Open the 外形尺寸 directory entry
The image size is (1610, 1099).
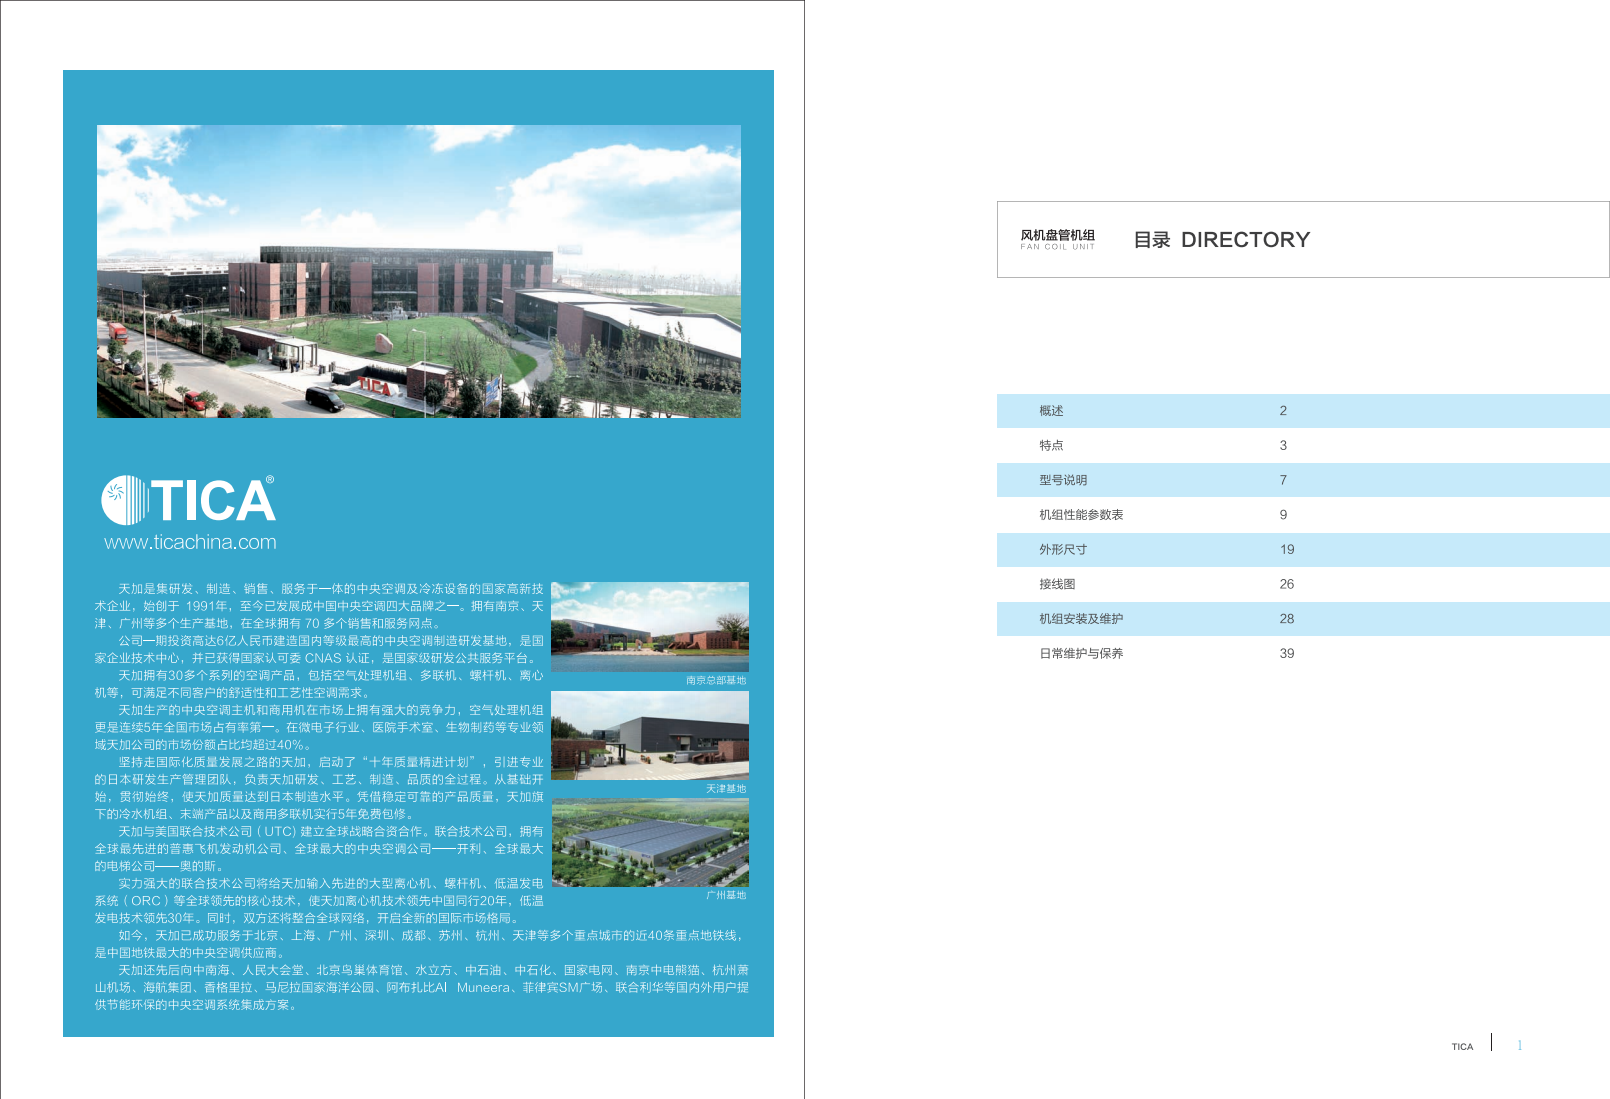[1062, 550]
